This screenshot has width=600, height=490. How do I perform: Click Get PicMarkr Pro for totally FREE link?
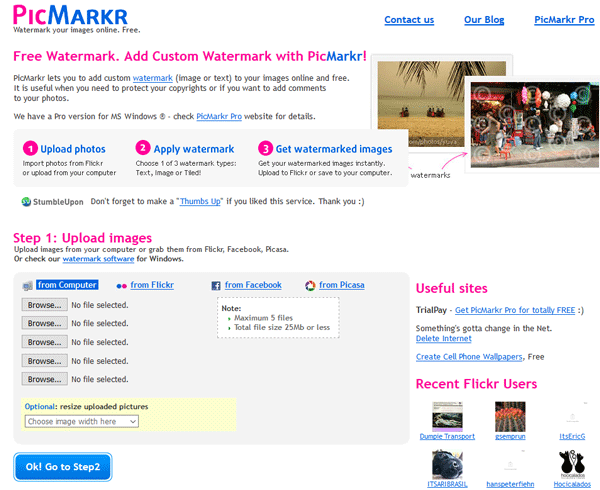pyautogui.click(x=515, y=310)
